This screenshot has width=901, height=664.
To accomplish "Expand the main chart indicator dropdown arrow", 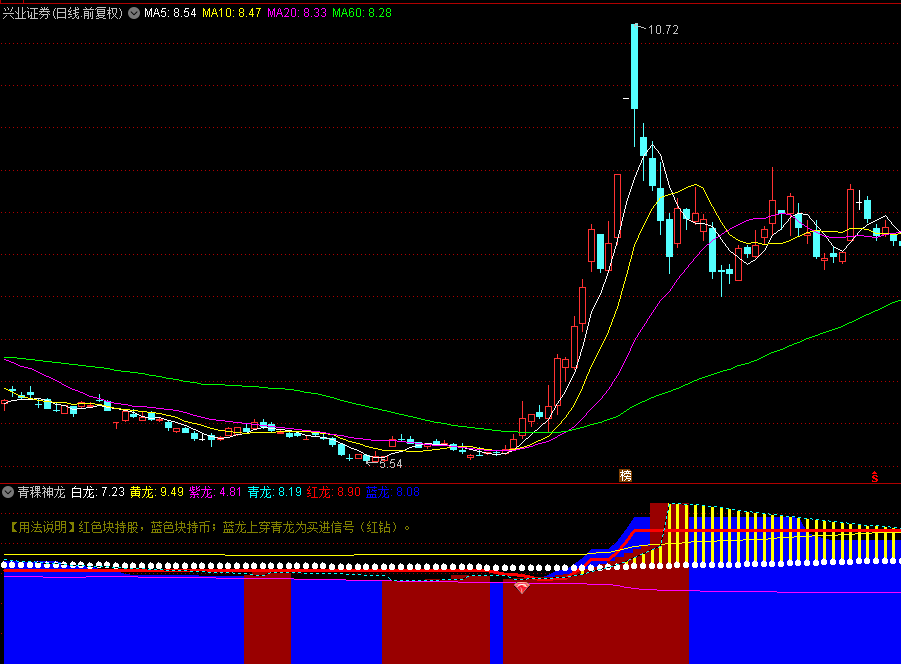I will coord(134,13).
